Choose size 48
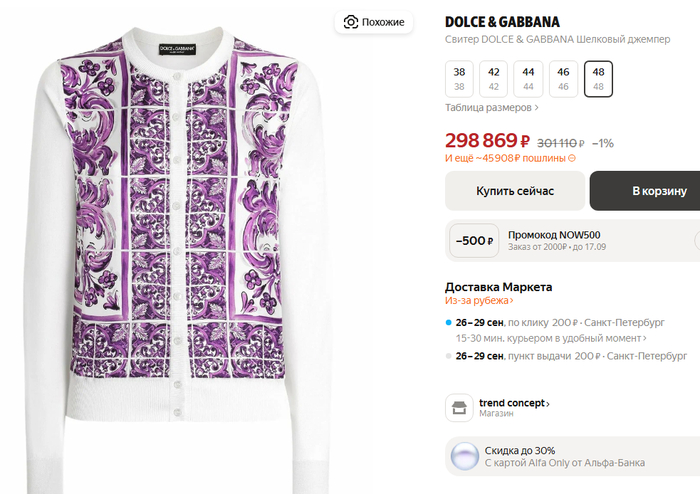Screen dimensions: 700x494 [x=598, y=79]
